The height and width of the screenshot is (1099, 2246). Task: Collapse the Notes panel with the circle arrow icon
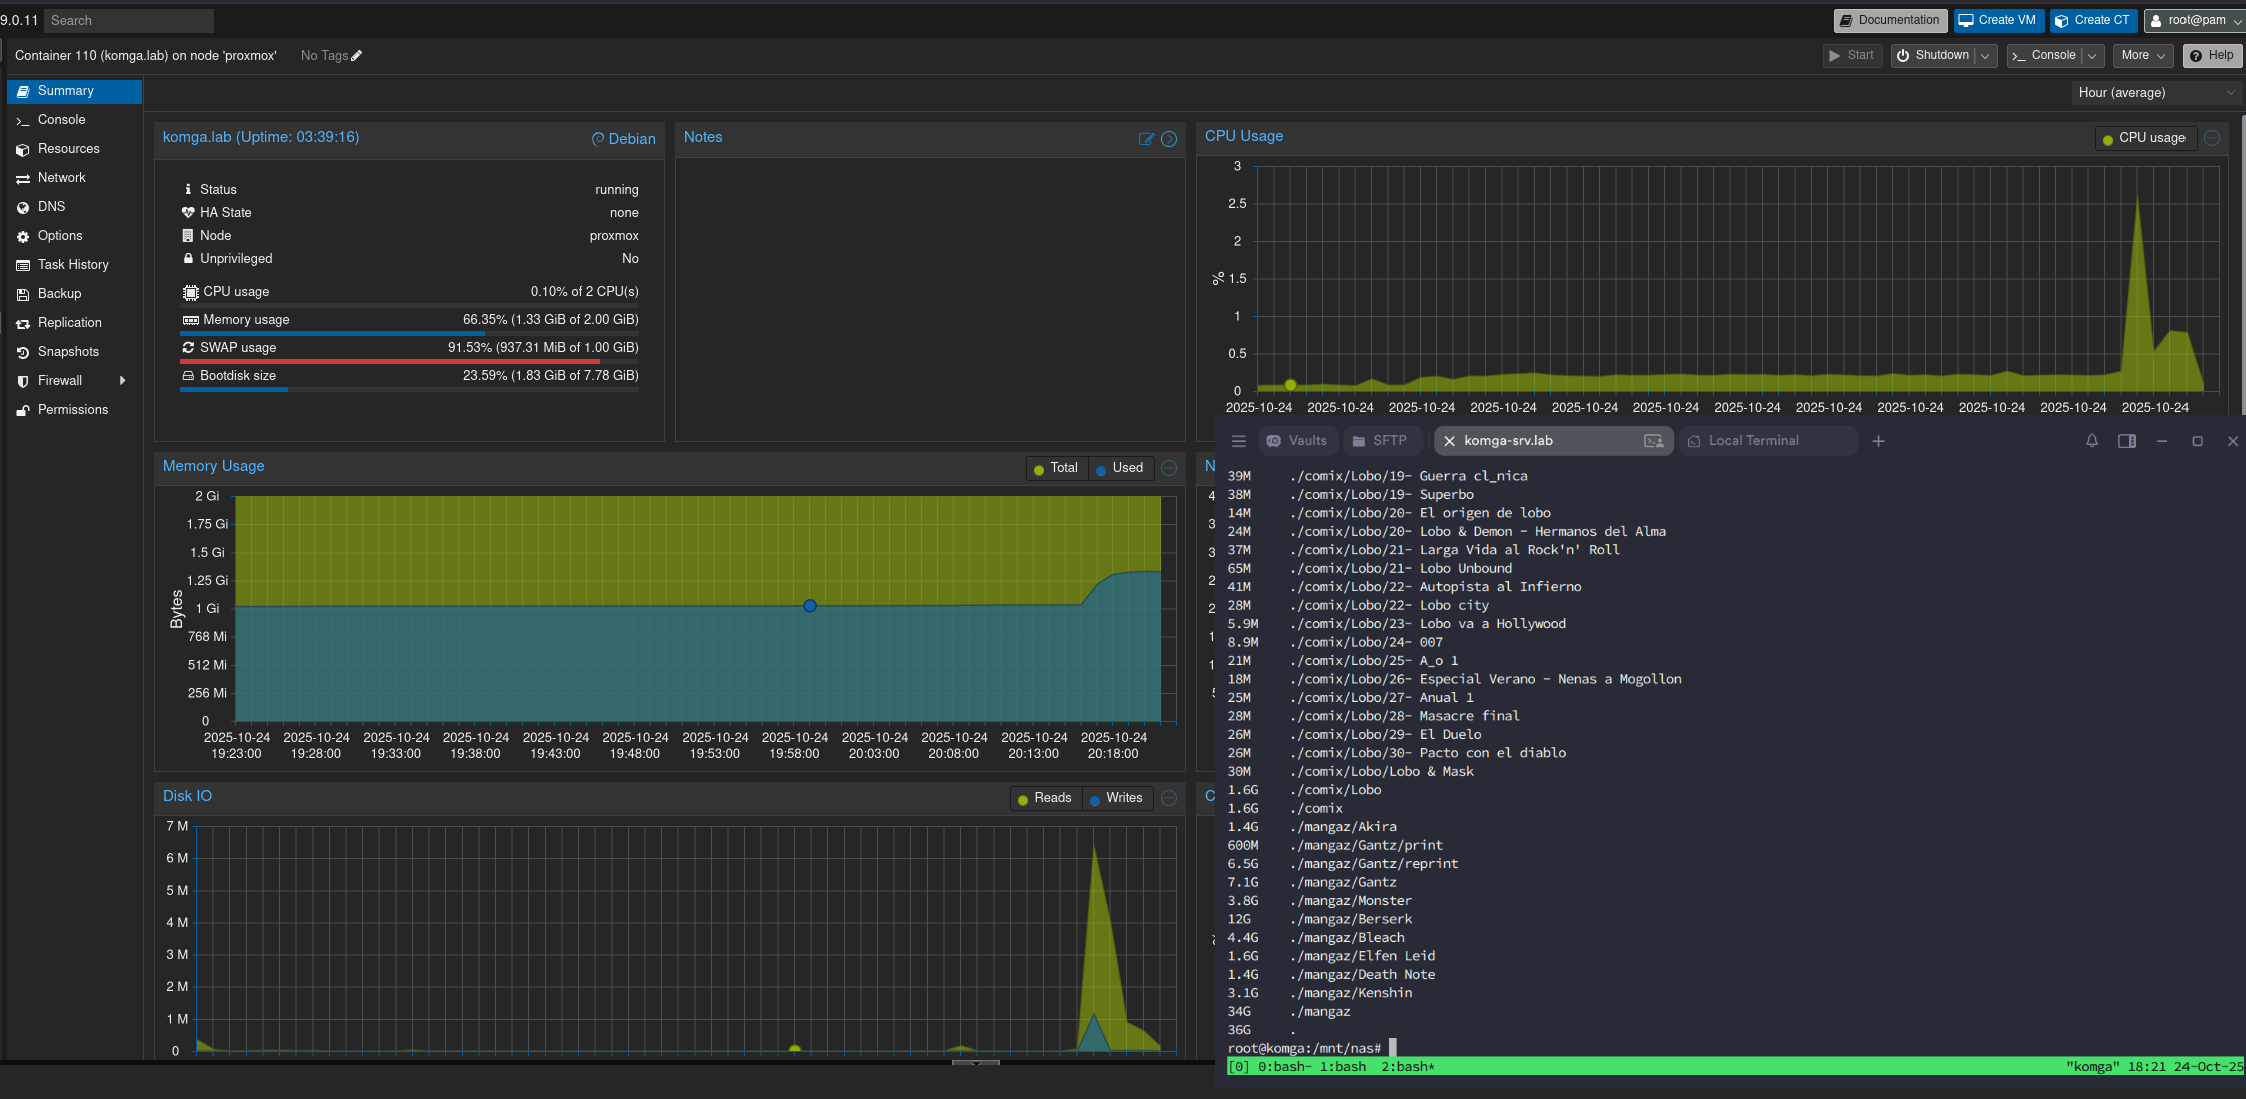click(1169, 139)
